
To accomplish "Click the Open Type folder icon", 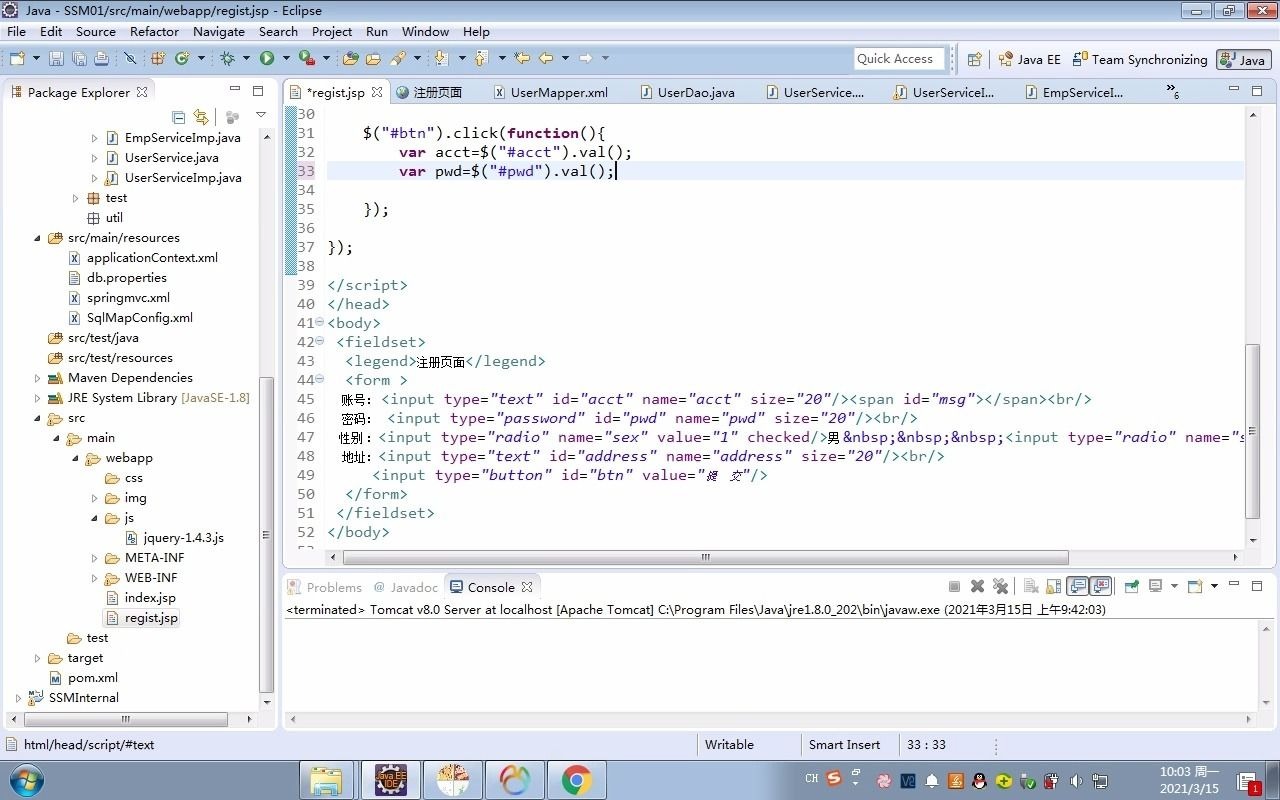I will point(349,59).
